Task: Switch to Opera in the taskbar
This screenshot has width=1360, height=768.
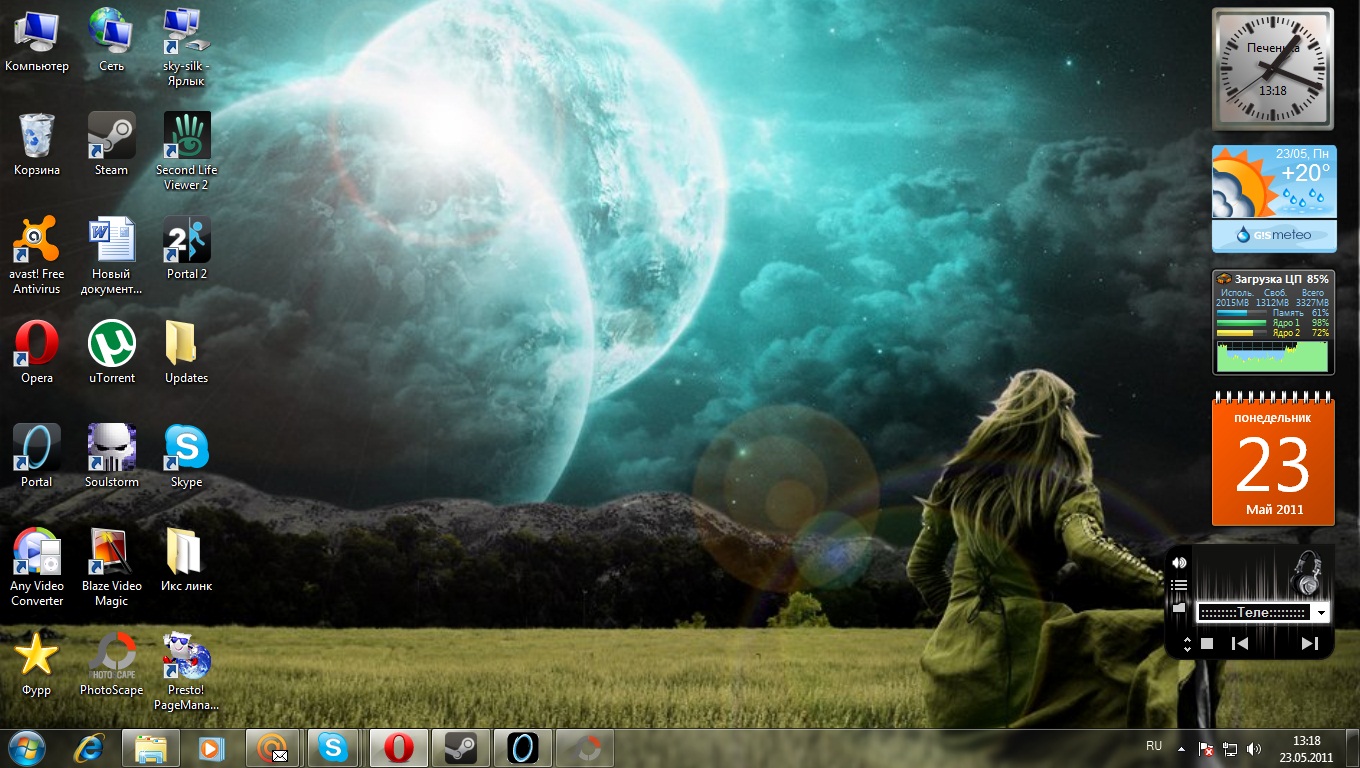Action: pyautogui.click(x=399, y=748)
